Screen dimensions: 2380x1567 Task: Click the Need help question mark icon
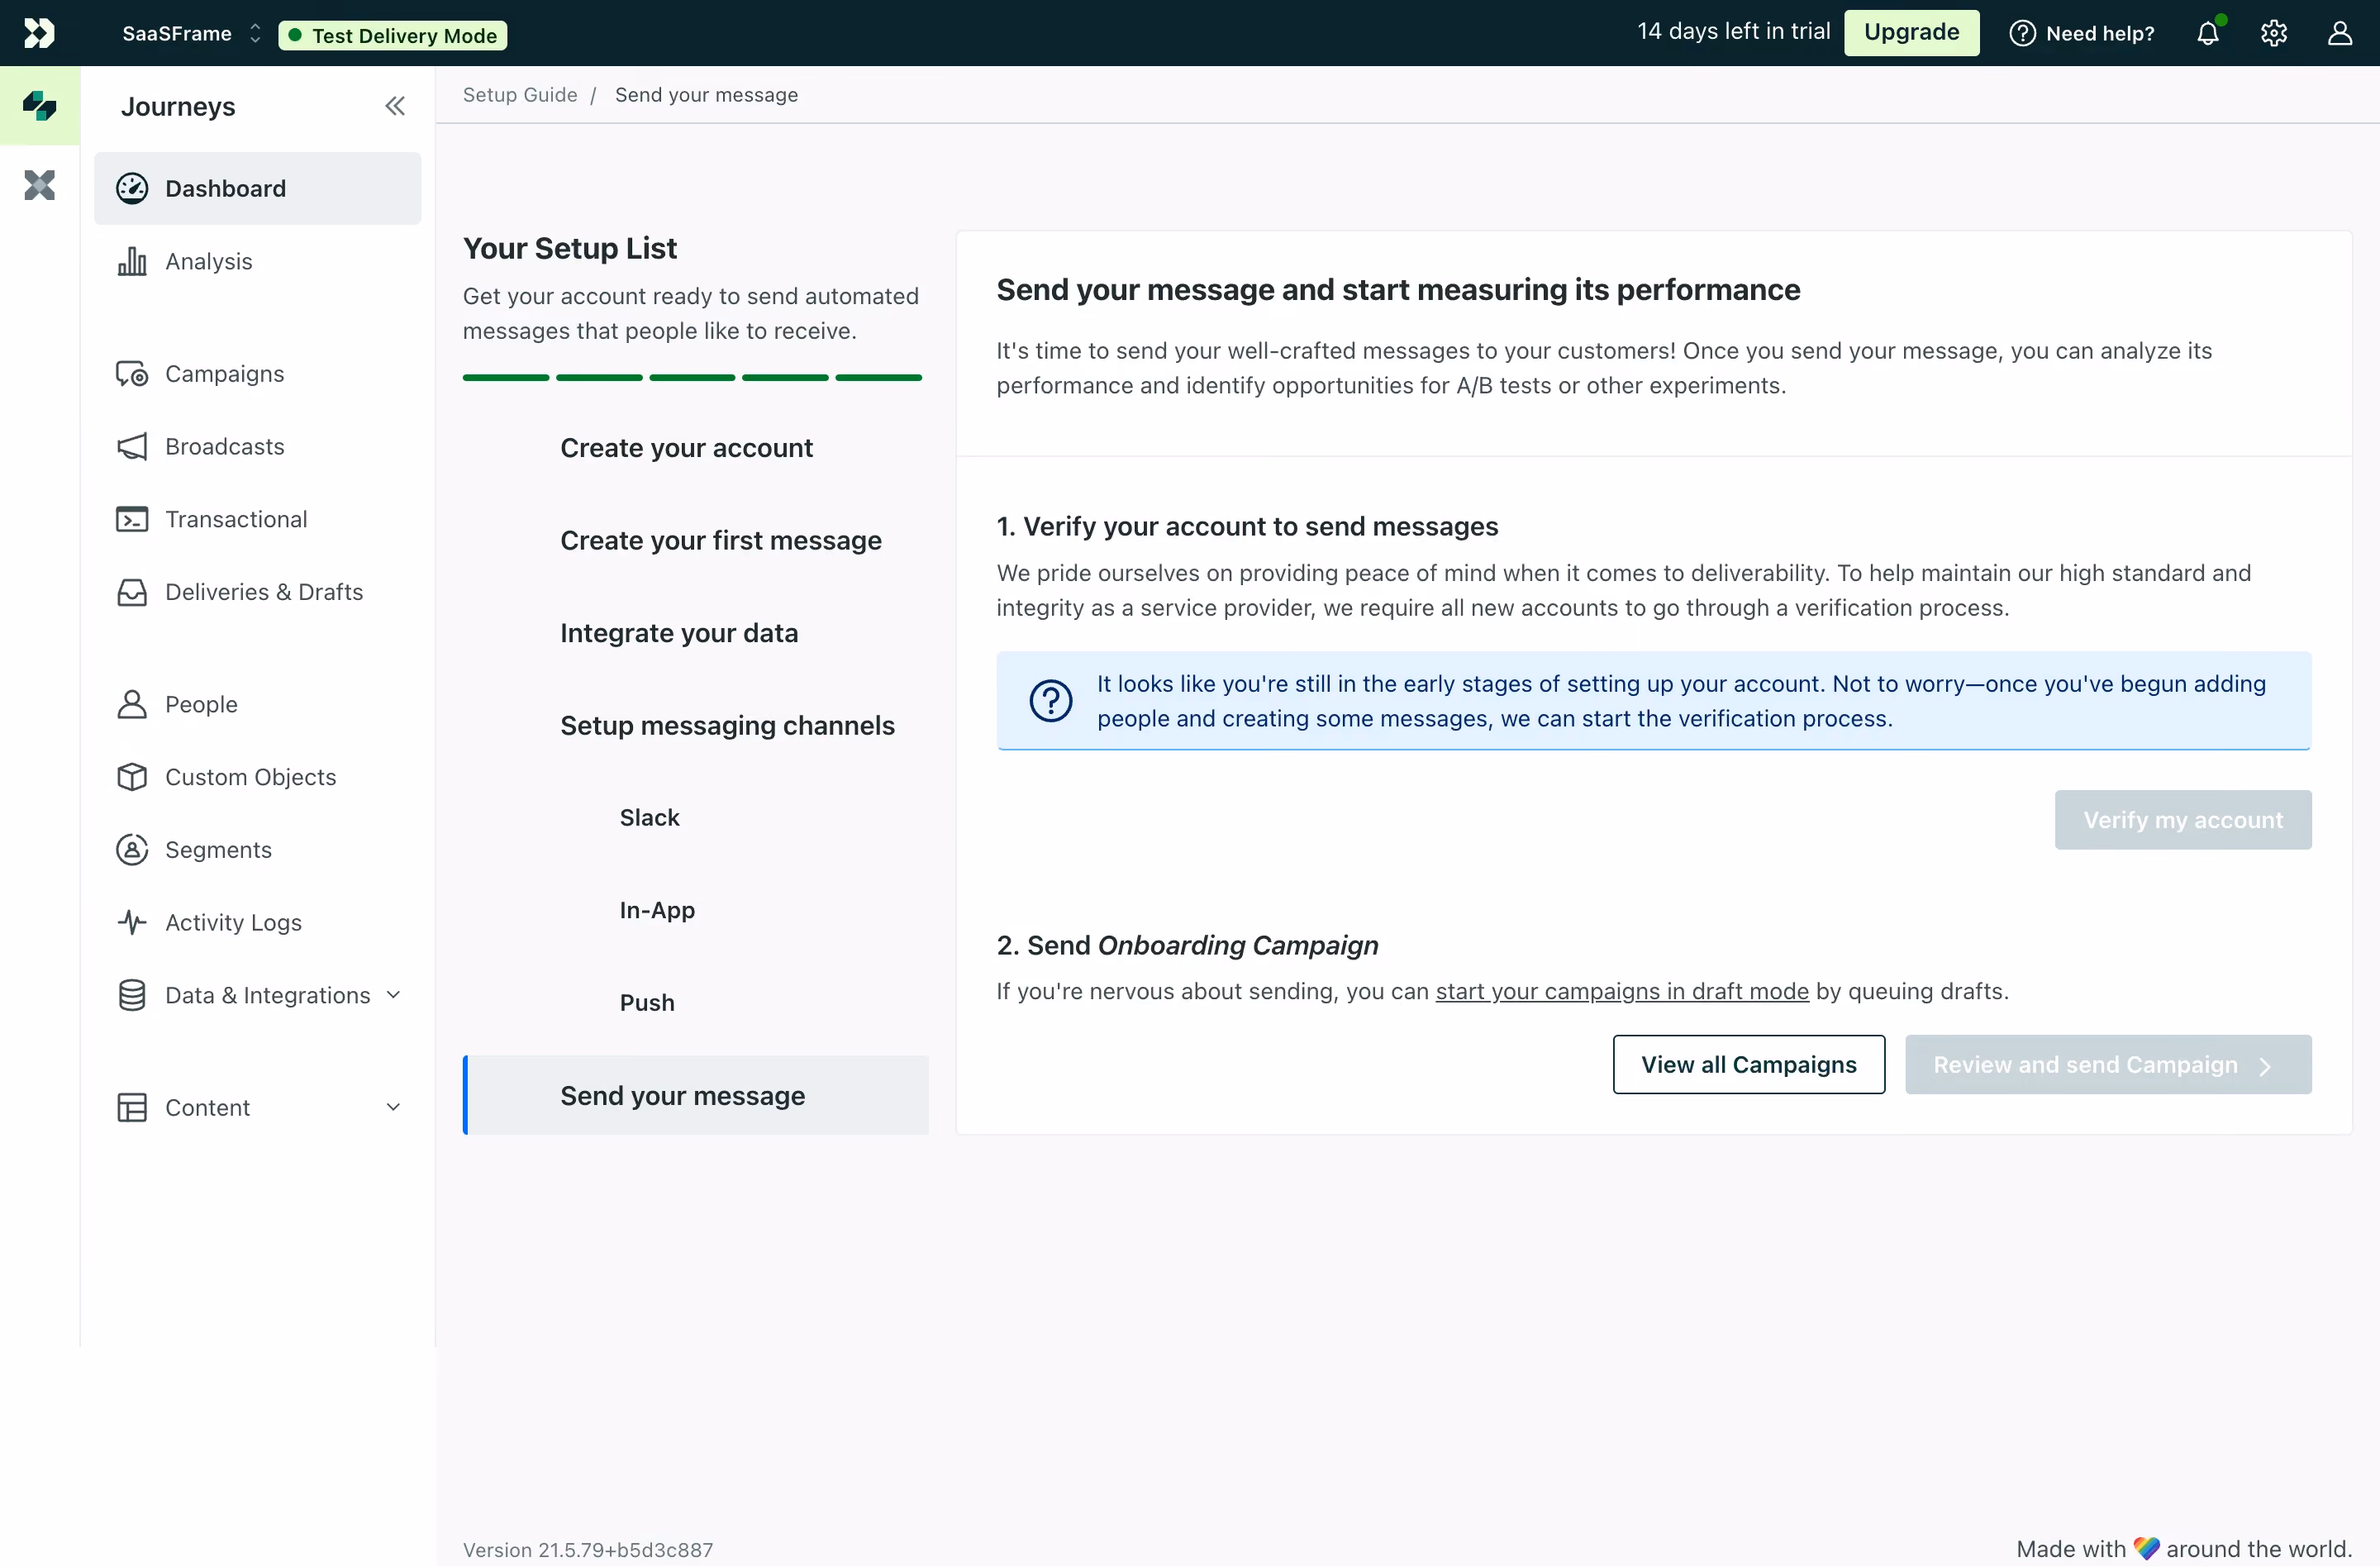click(2022, 33)
